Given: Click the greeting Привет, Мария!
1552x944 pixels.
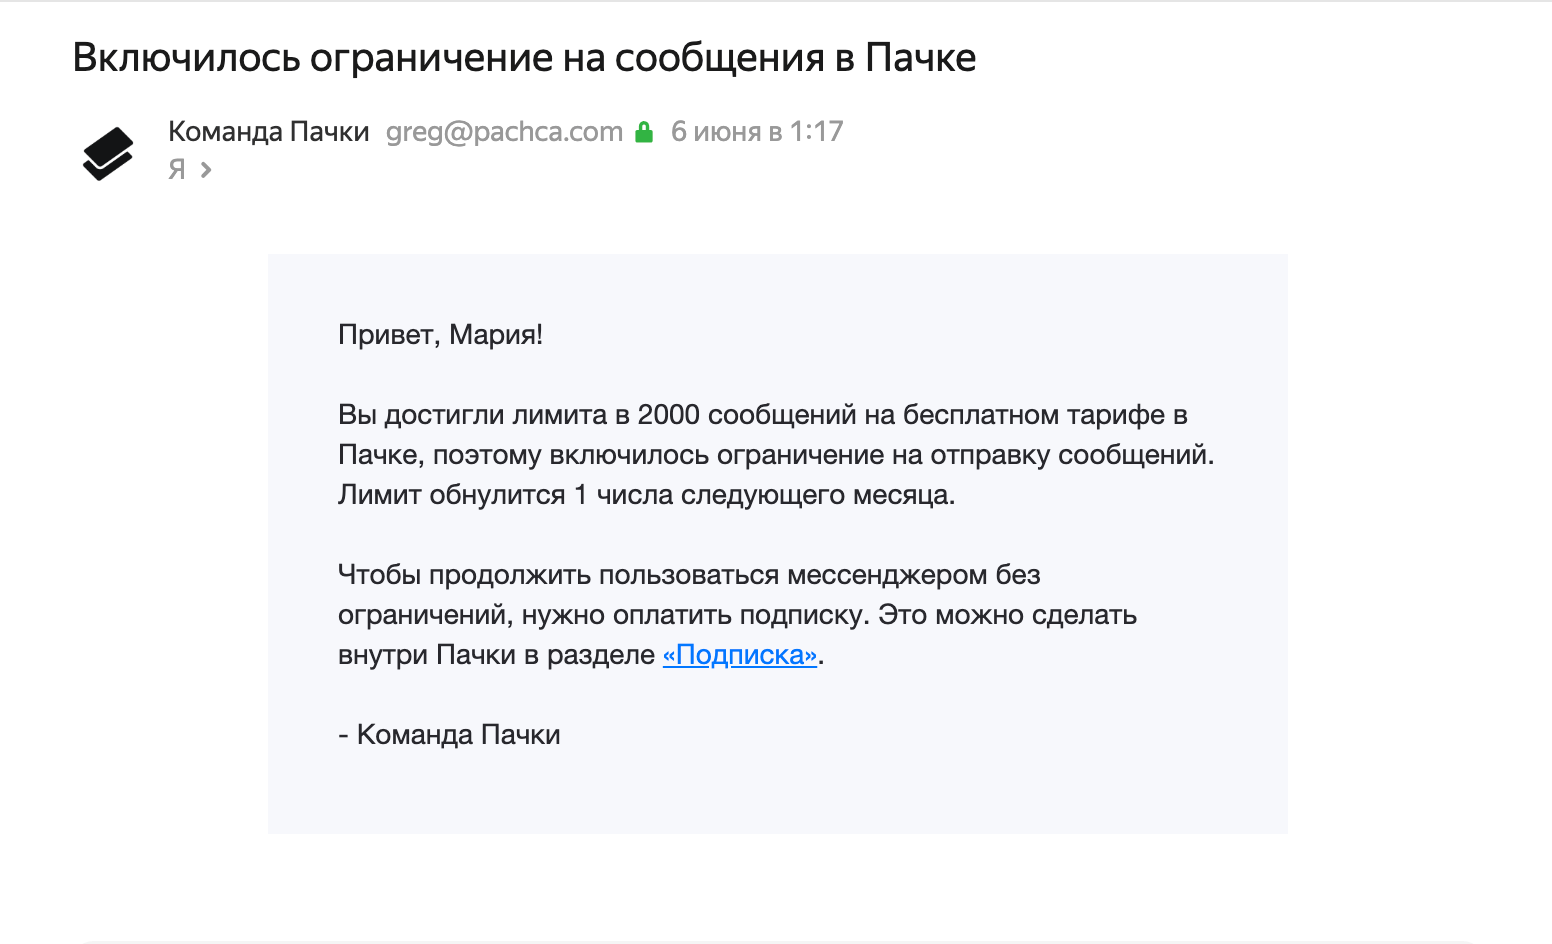Looking at the screenshot, I should [440, 335].
